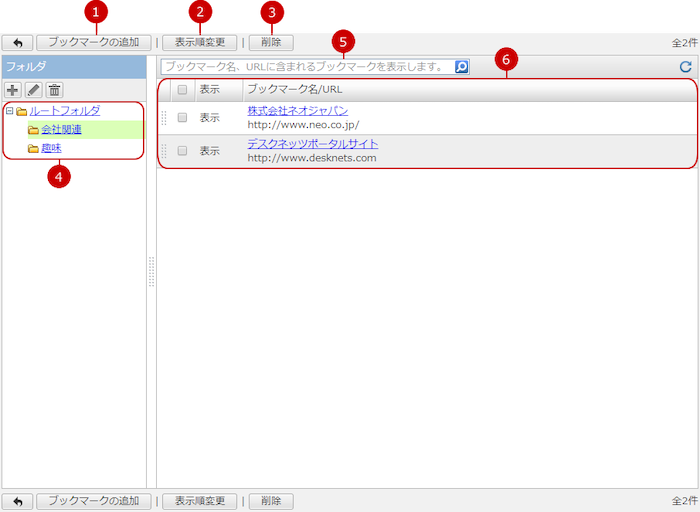Screen dimensions: 700x512
Task: Click the delete folder trash icon
Action: [55, 90]
